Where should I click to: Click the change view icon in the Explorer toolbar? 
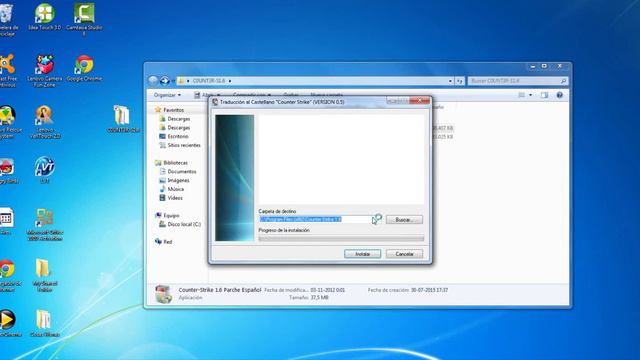click(x=521, y=95)
